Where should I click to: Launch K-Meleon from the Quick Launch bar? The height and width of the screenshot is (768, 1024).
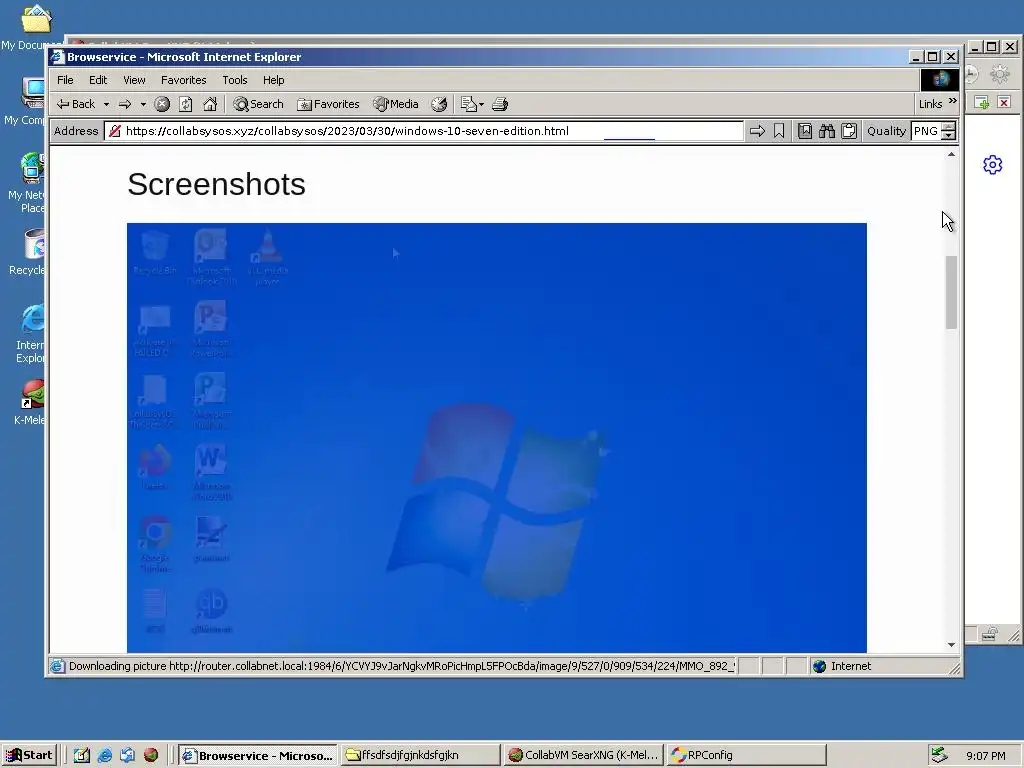151,756
